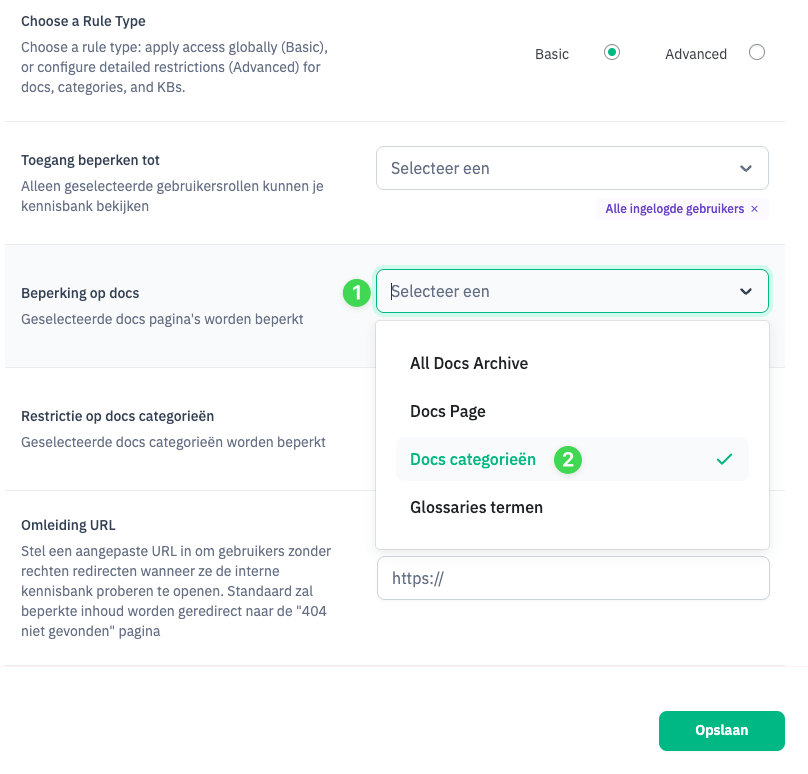Pick 'Glossaries termen' from the list
808x774 pixels.
coord(476,507)
